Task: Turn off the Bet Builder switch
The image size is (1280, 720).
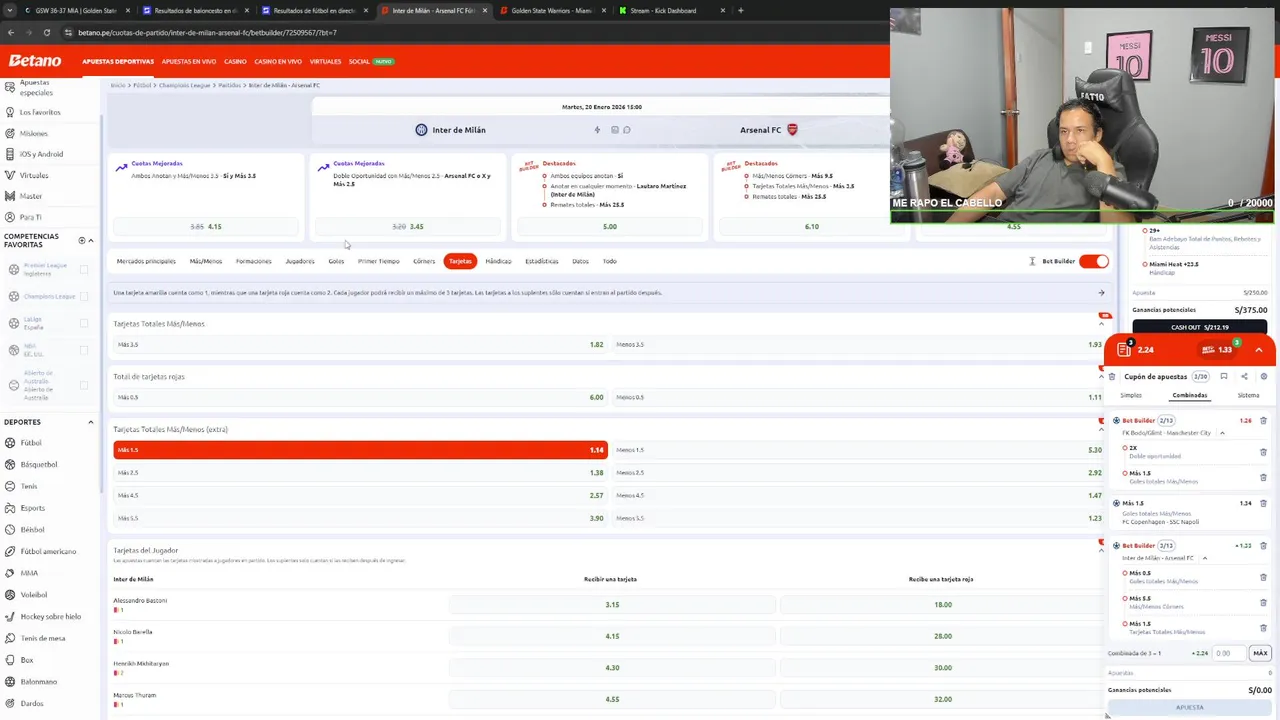Action: [x=1094, y=261]
